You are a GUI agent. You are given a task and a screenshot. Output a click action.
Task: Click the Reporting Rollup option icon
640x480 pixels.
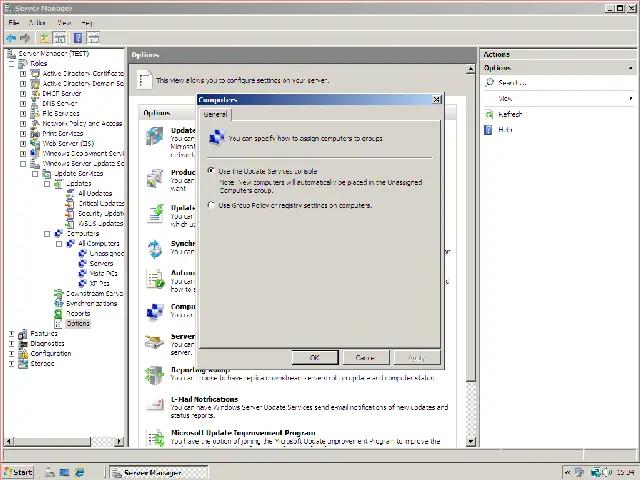coord(155,375)
